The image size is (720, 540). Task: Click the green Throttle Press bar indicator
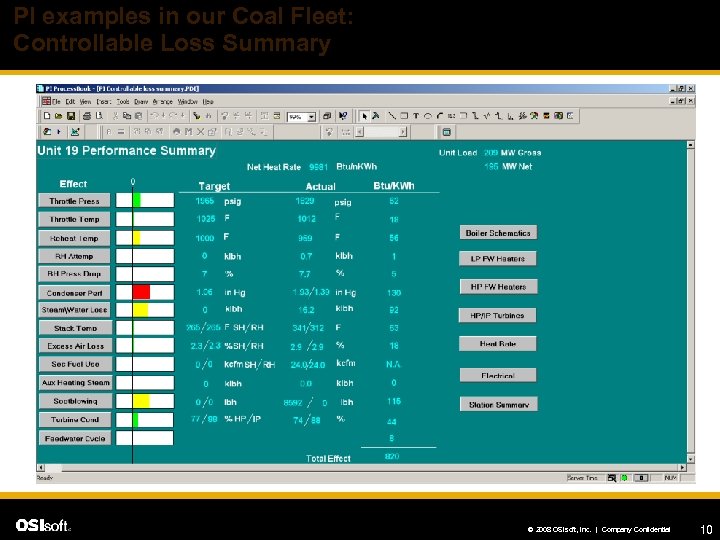click(x=136, y=200)
